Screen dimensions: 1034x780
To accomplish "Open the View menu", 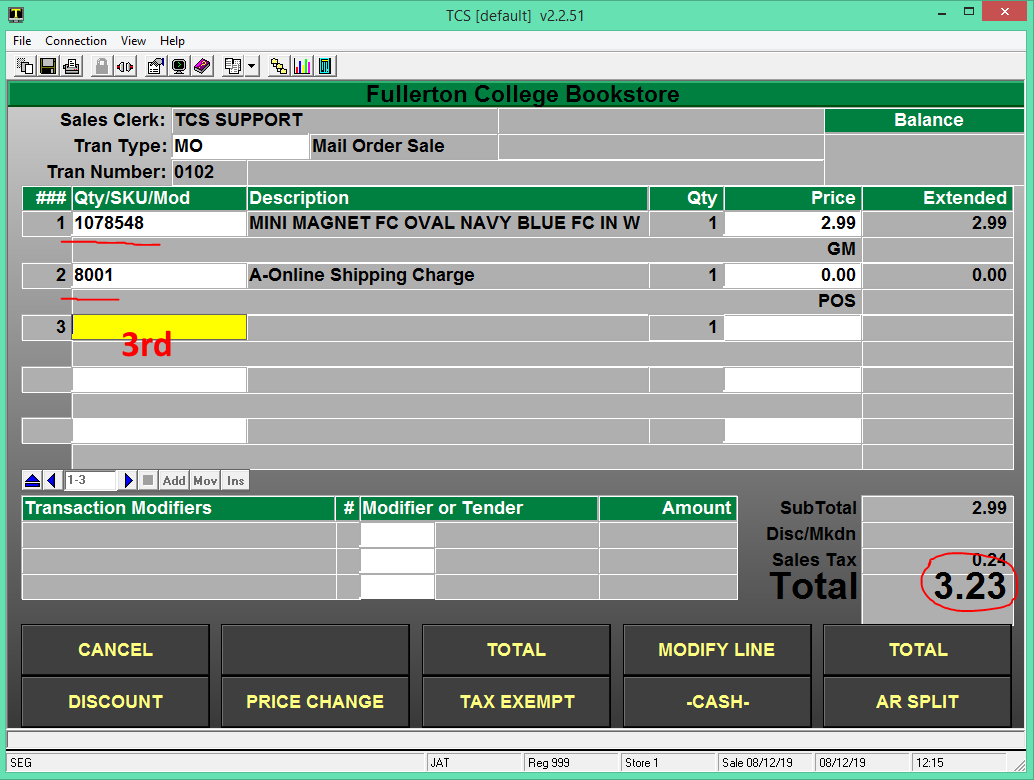I will pos(133,41).
